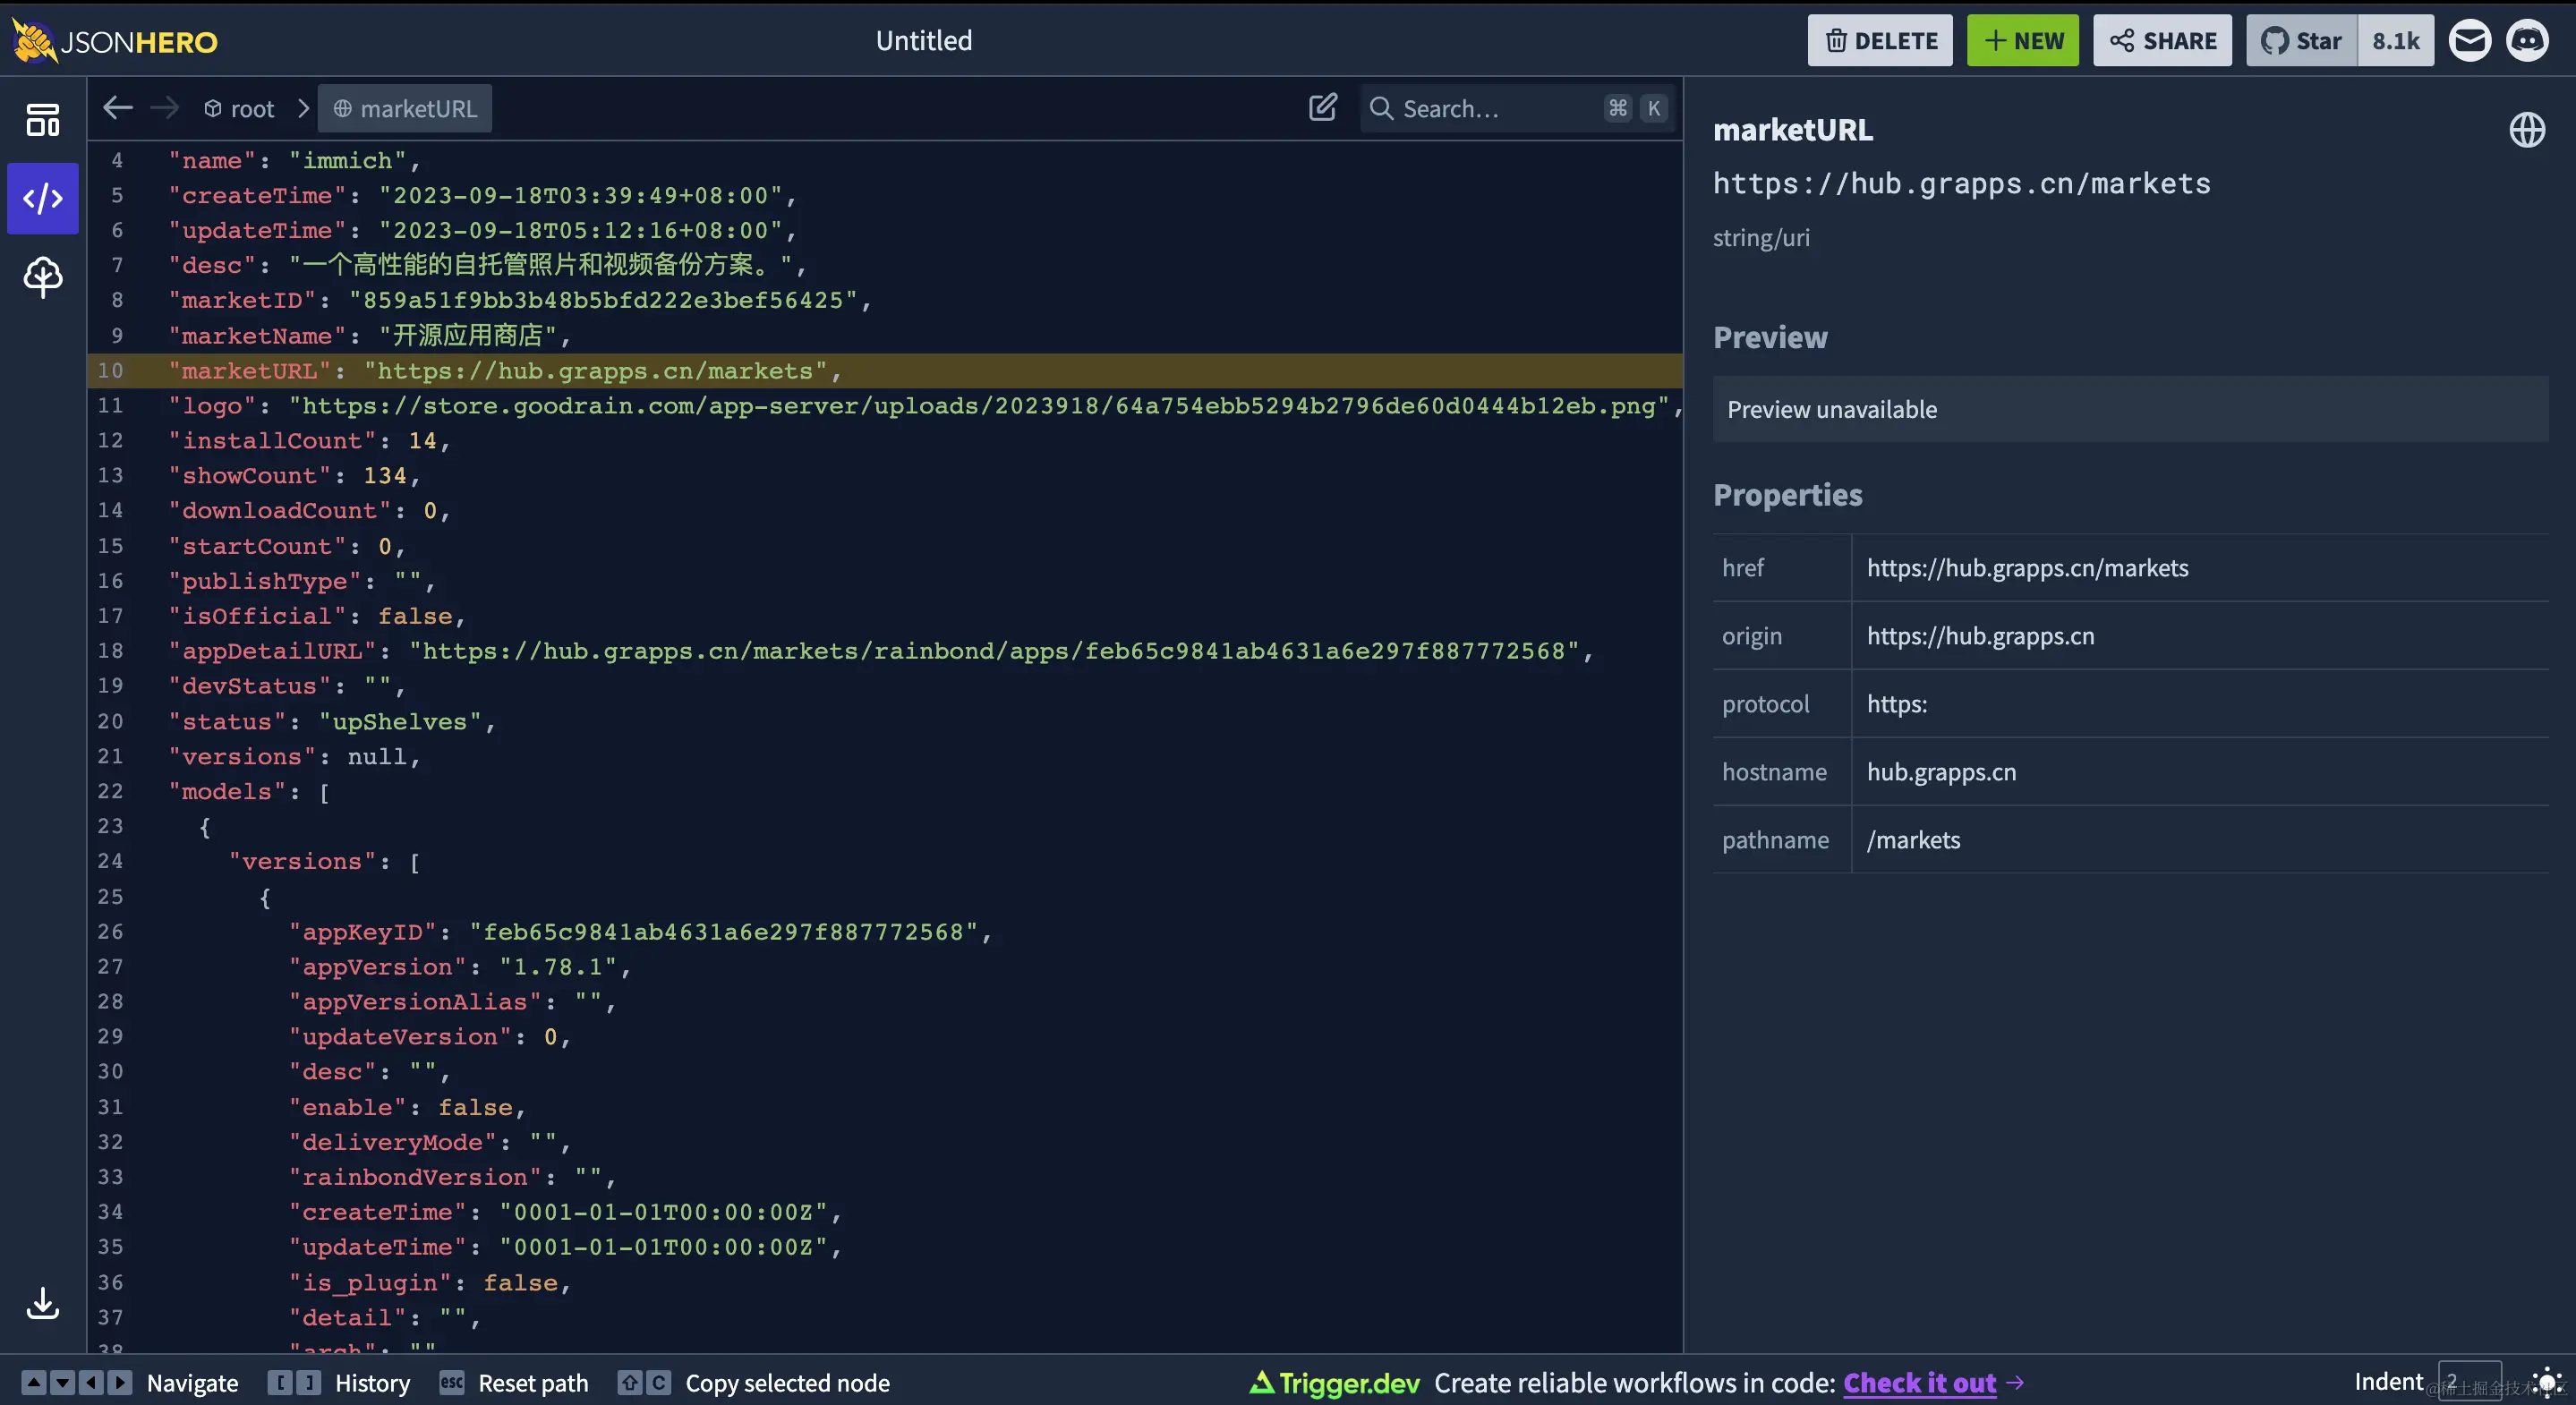Click the DELETE button
This screenshot has height=1405, width=2576.
click(1879, 41)
